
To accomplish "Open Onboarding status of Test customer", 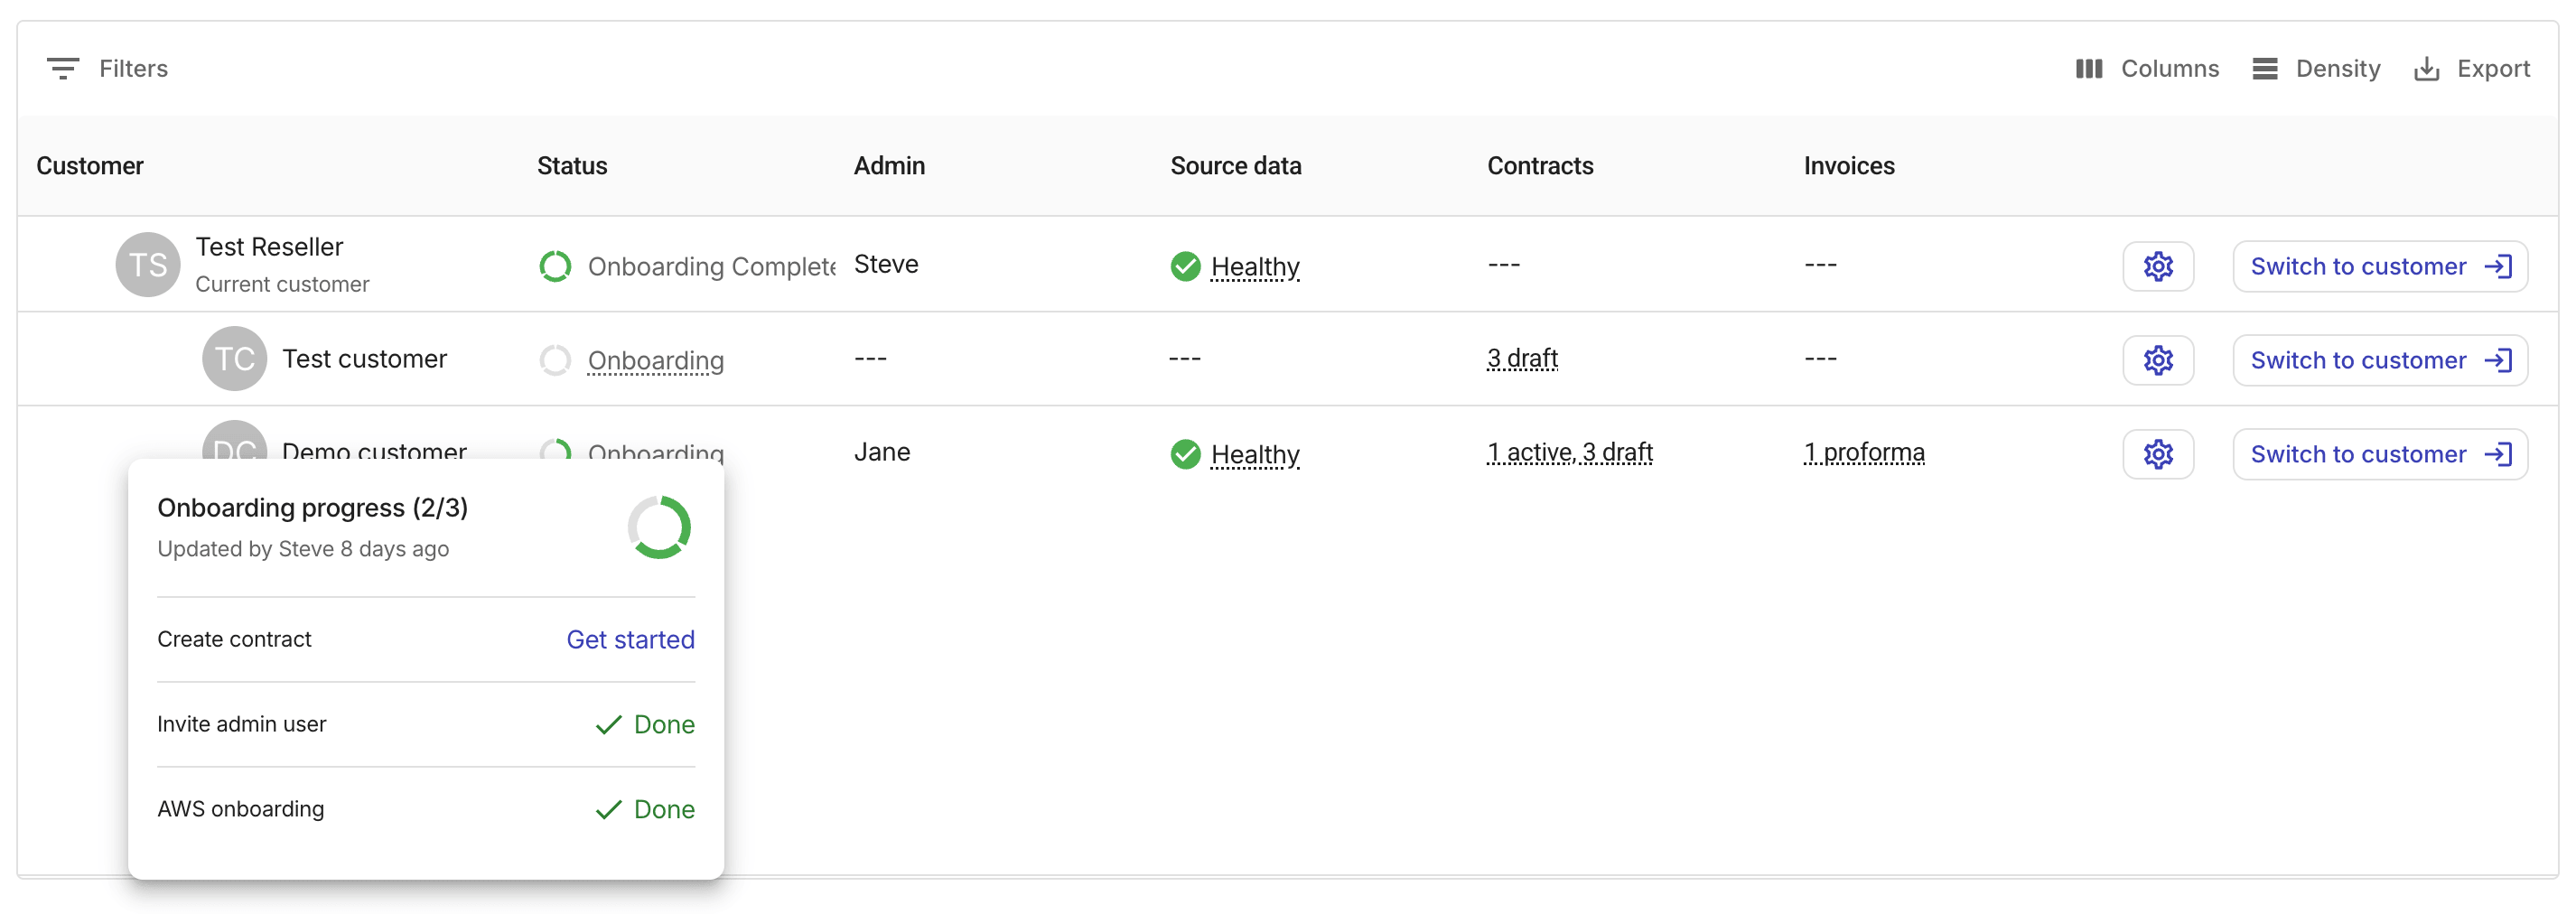I will point(656,360).
